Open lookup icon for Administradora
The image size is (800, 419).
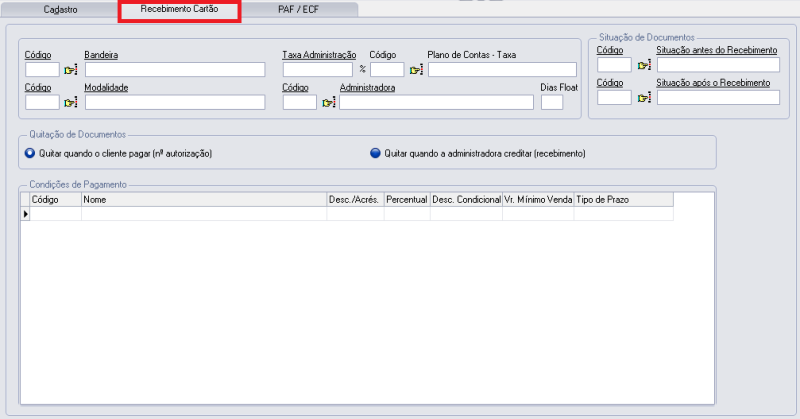(x=328, y=102)
